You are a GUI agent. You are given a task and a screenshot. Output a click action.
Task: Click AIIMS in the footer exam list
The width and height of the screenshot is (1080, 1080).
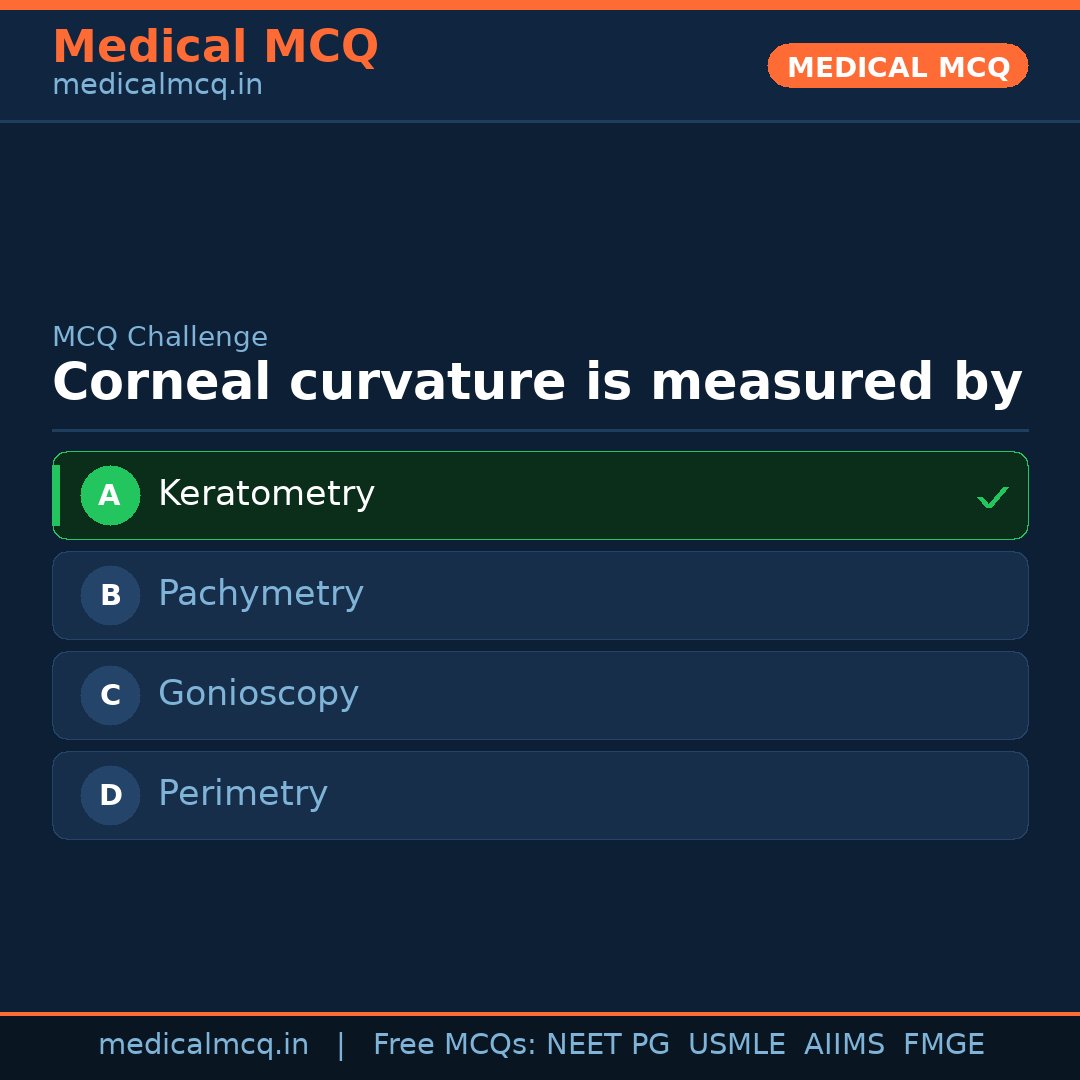pos(845,1044)
